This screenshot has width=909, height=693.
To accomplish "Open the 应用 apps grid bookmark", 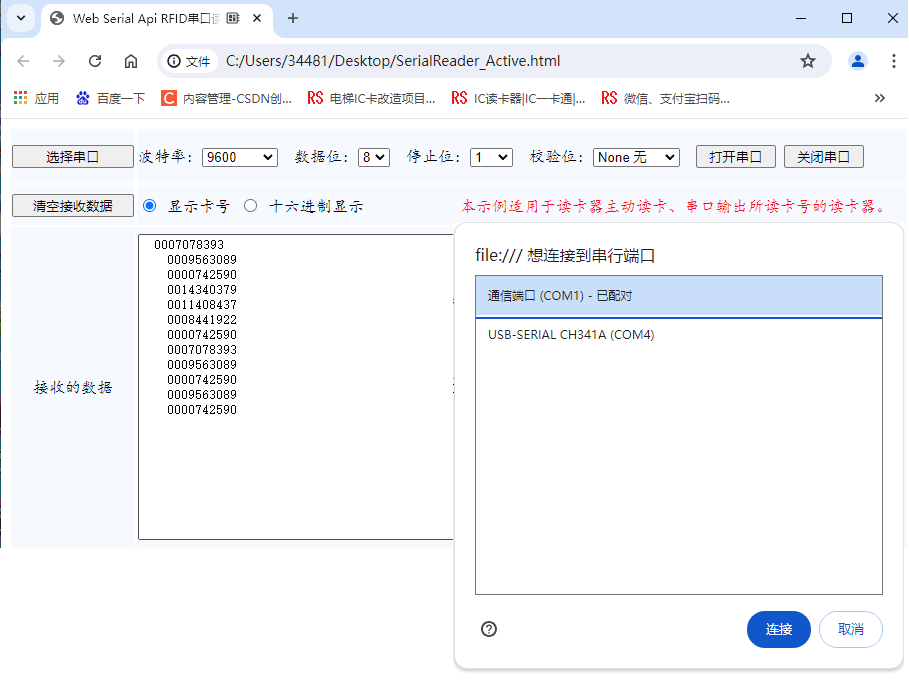I will 36,98.
